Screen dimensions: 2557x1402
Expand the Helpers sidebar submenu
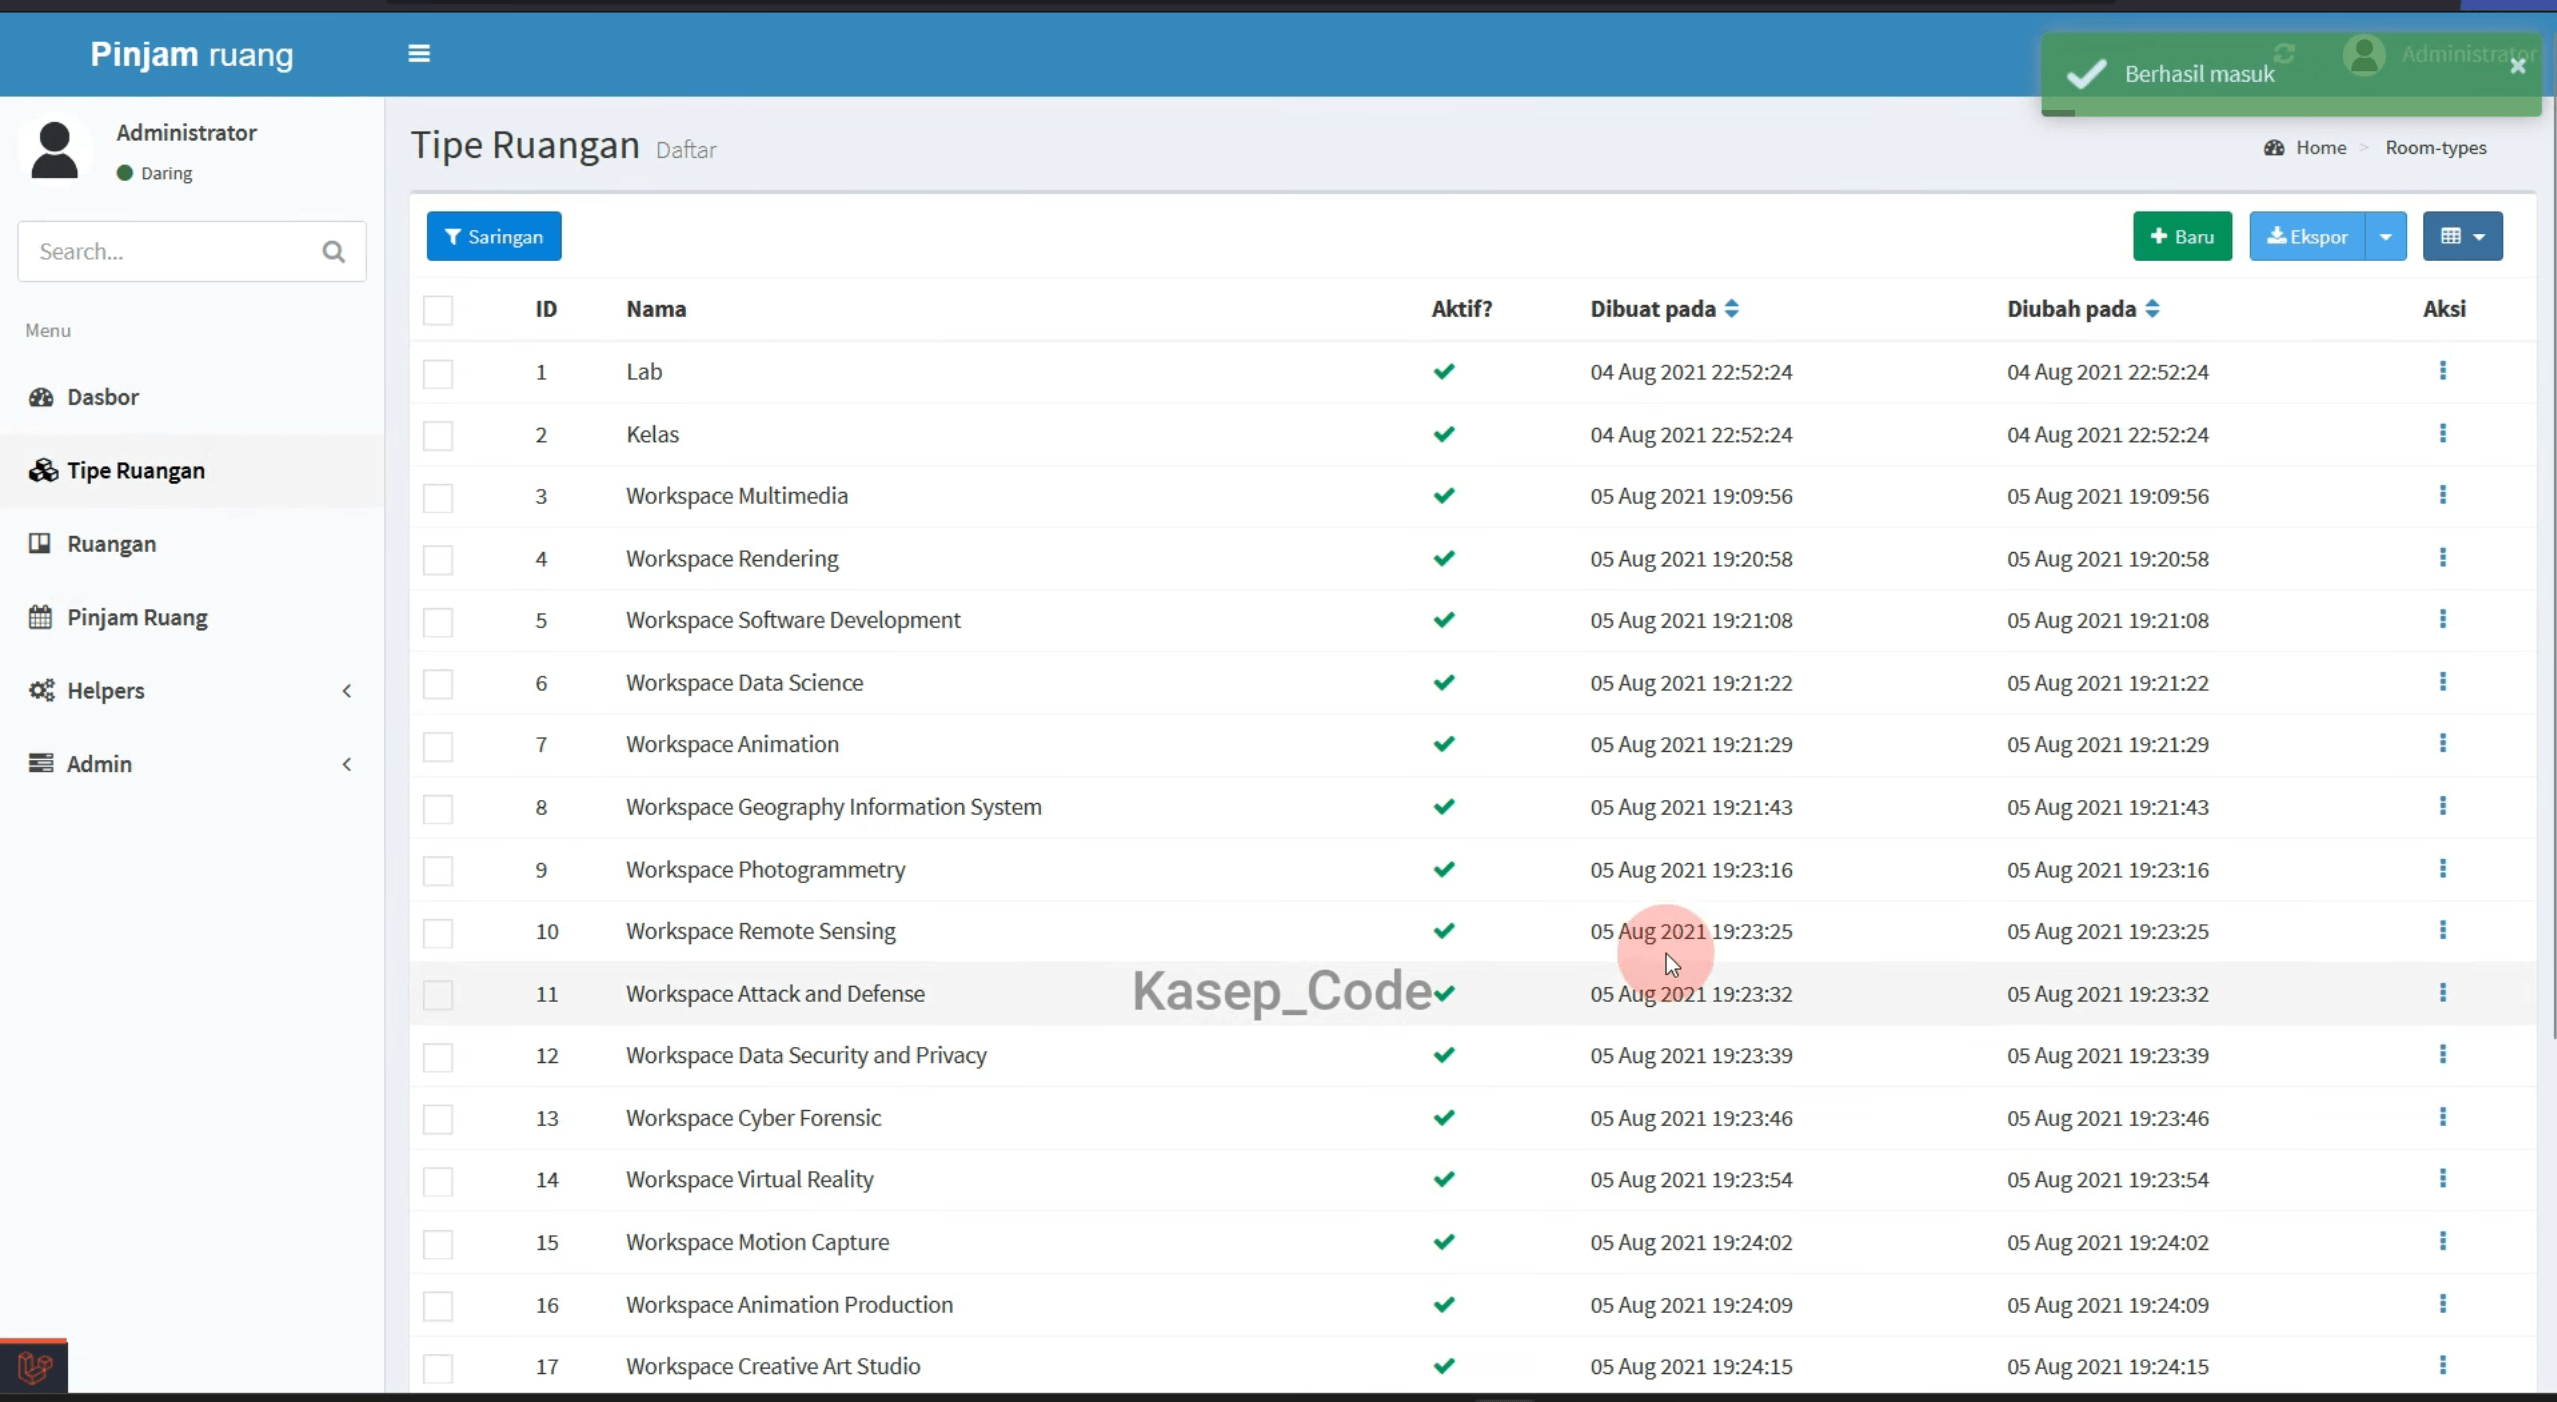coord(192,690)
